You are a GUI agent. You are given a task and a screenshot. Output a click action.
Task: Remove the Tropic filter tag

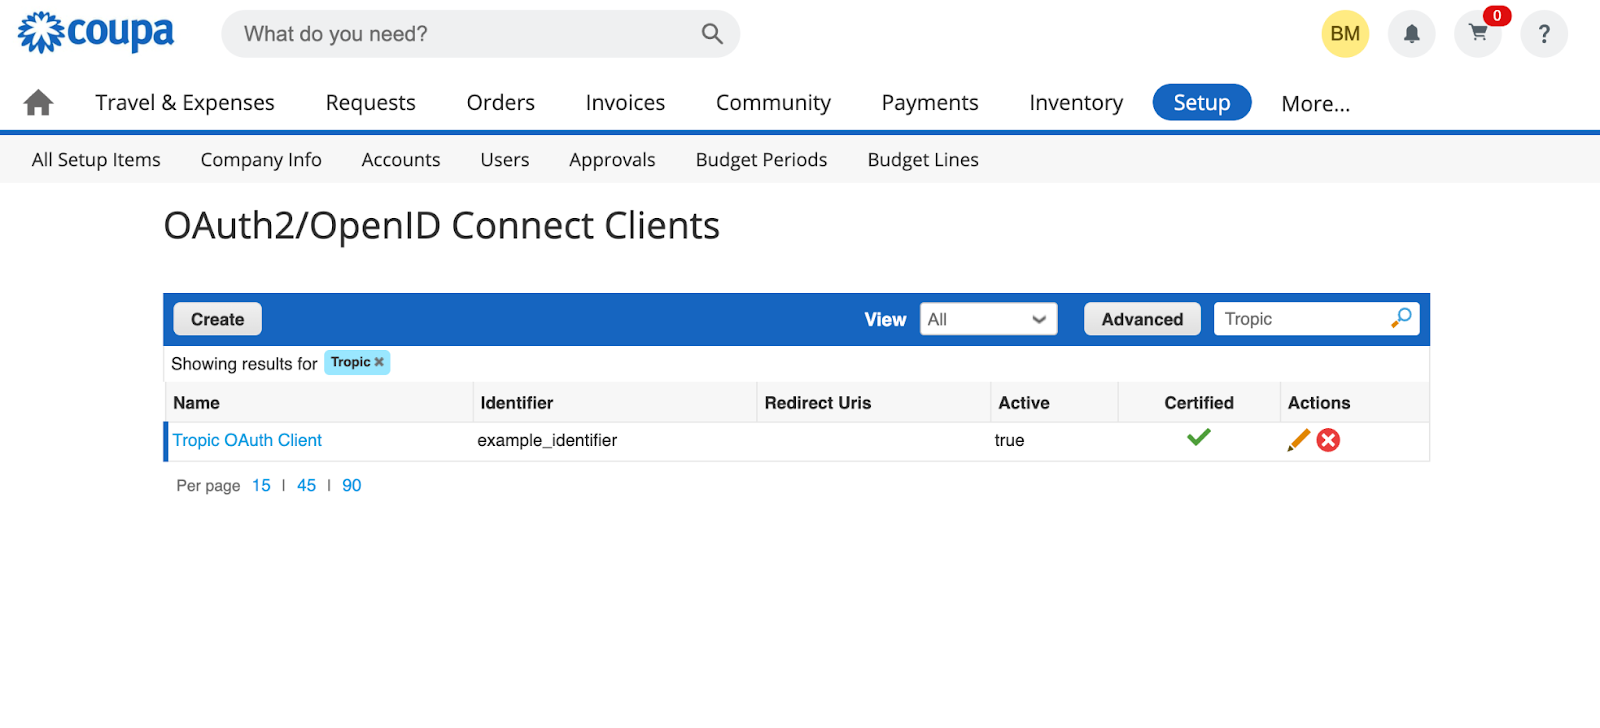pos(379,362)
